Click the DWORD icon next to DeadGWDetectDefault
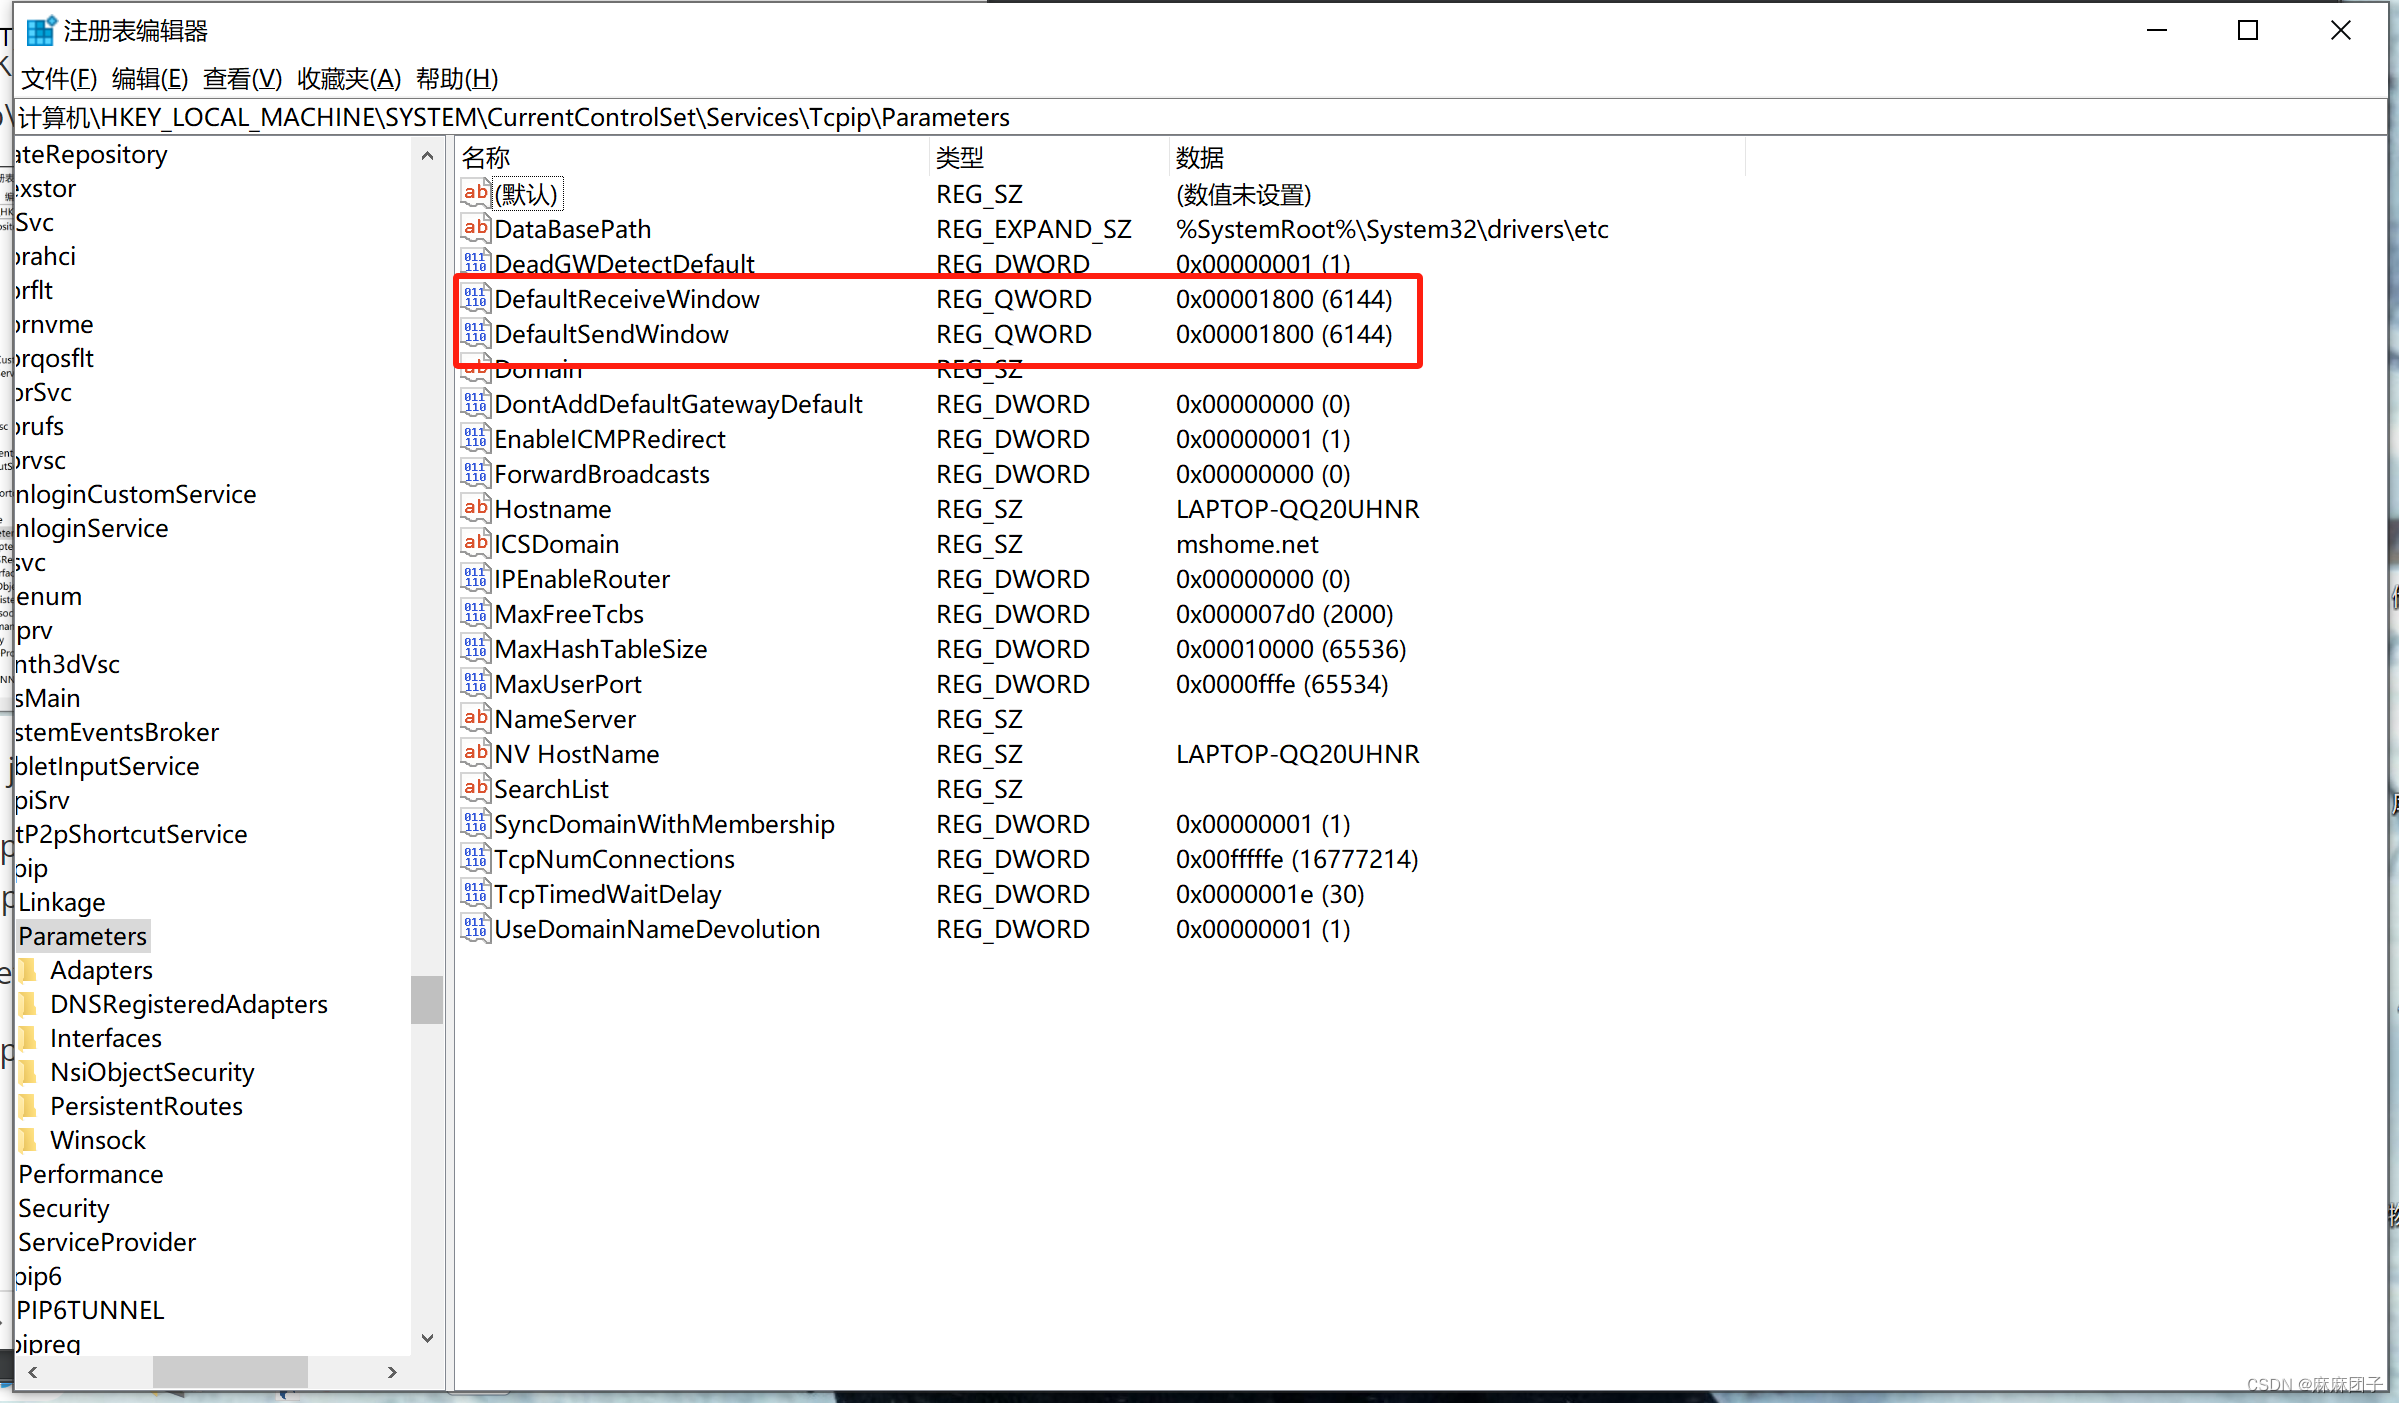 475,263
